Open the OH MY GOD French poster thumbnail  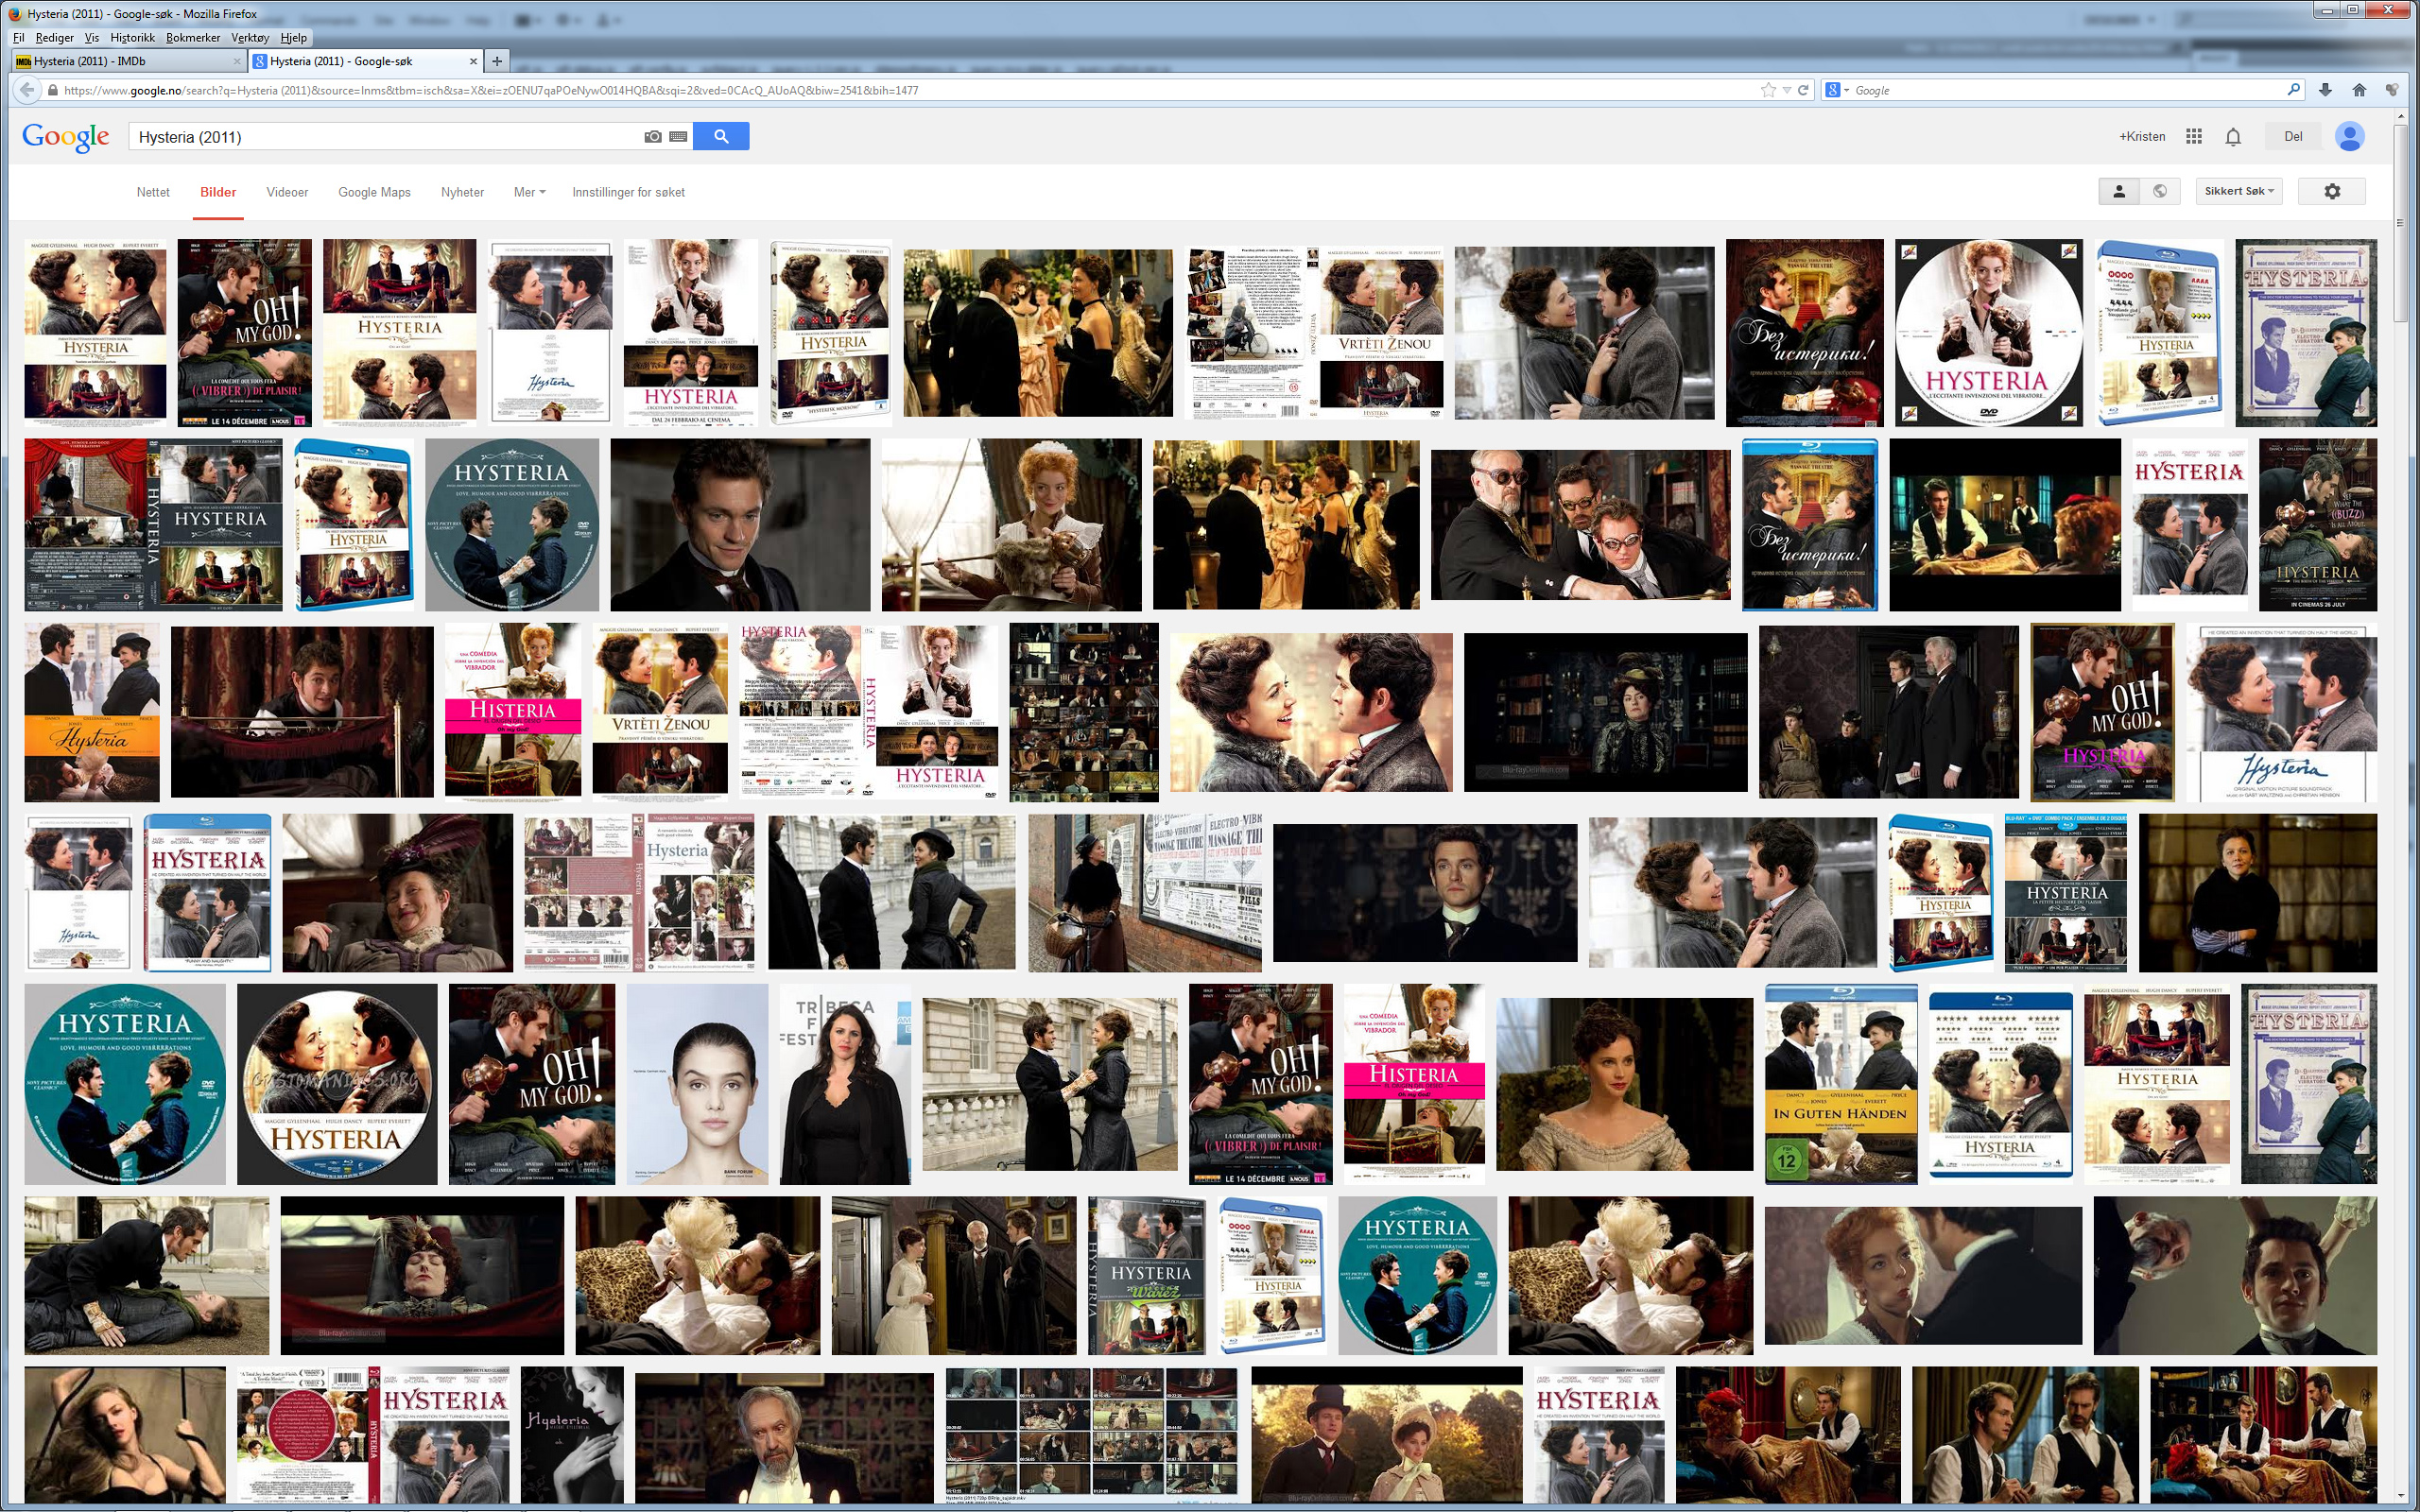245,332
